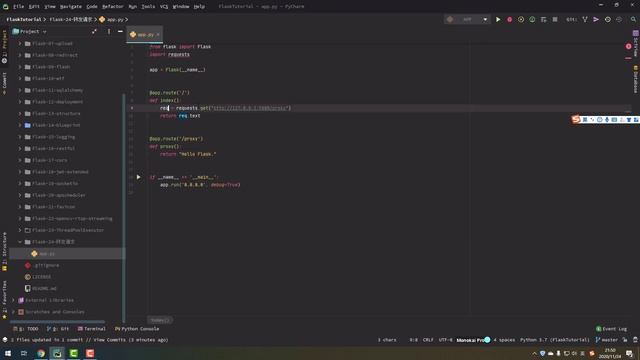Expand the flask-17-cors folder
The image size is (640, 360).
tap(20, 160)
